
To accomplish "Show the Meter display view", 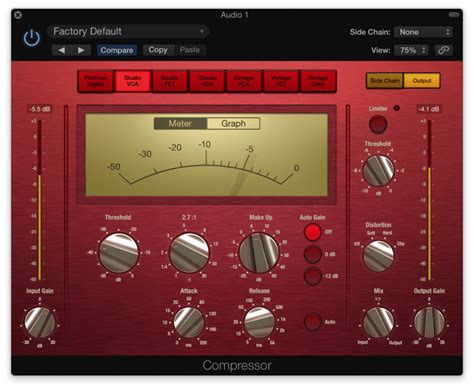I will click(180, 124).
